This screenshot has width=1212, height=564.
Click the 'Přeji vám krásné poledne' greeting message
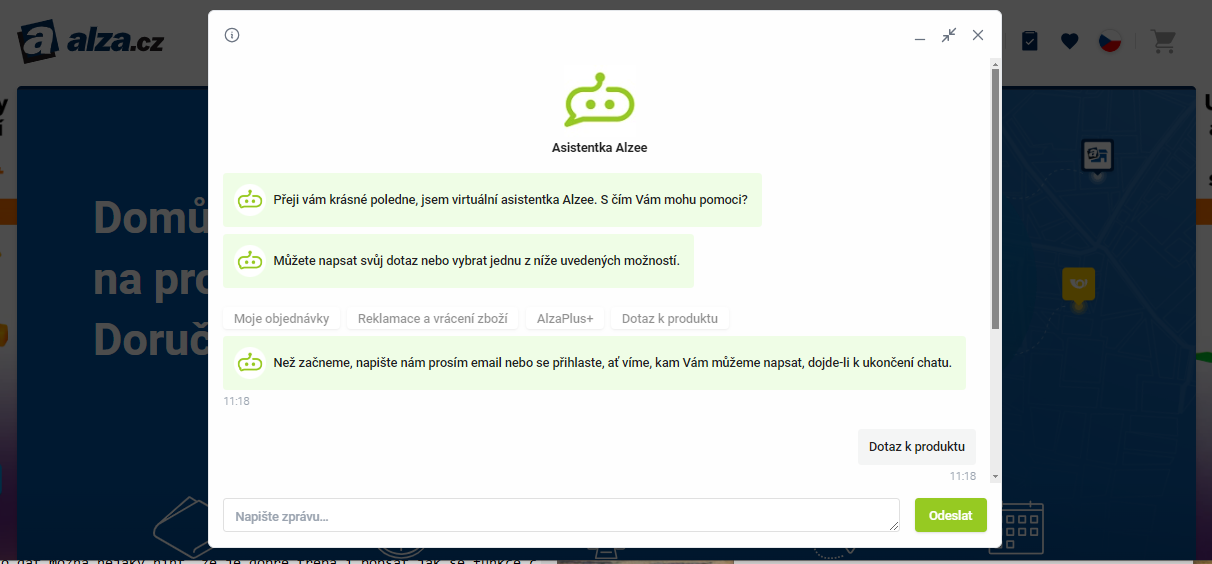(x=492, y=200)
